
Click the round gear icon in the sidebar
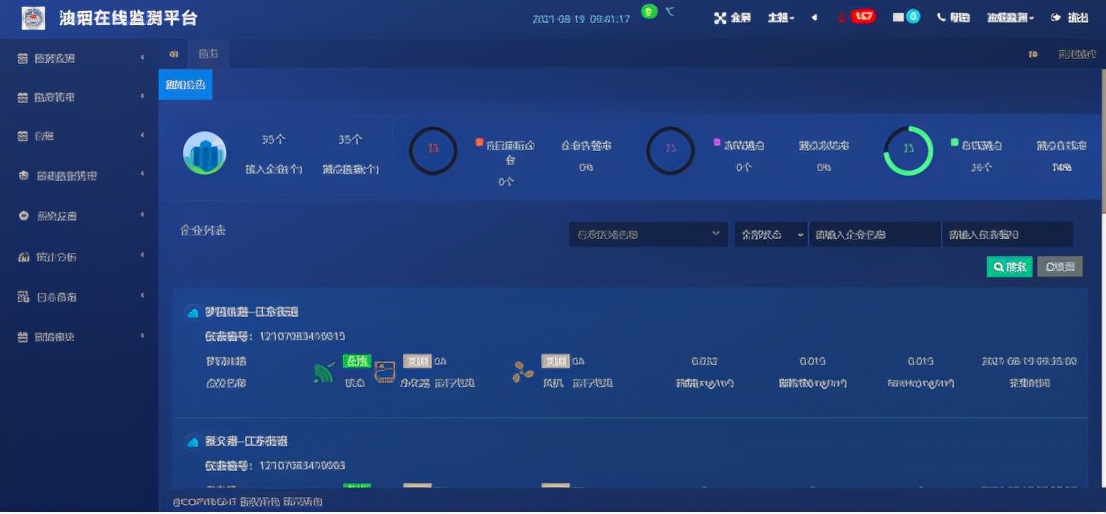point(23,216)
